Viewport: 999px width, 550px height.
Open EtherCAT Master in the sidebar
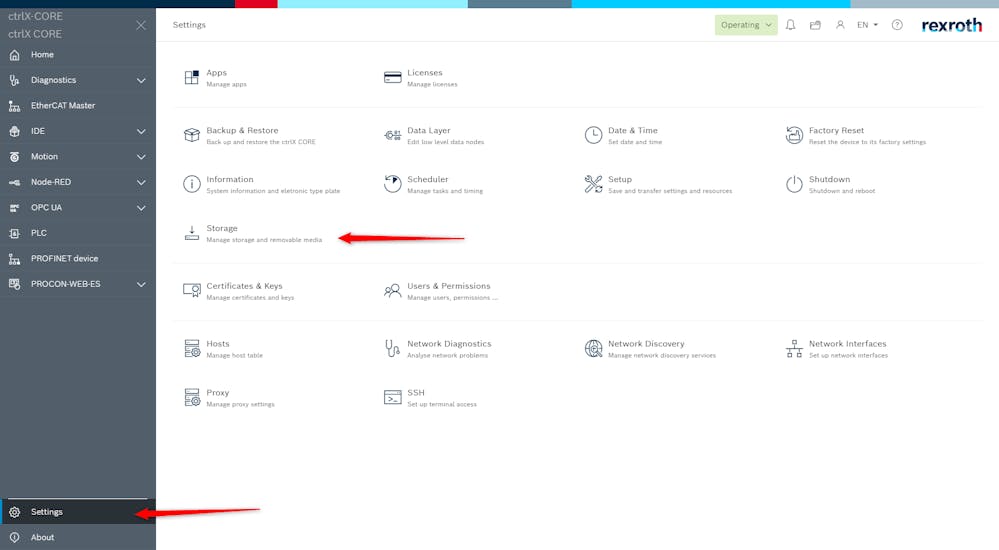pyautogui.click(x=78, y=106)
